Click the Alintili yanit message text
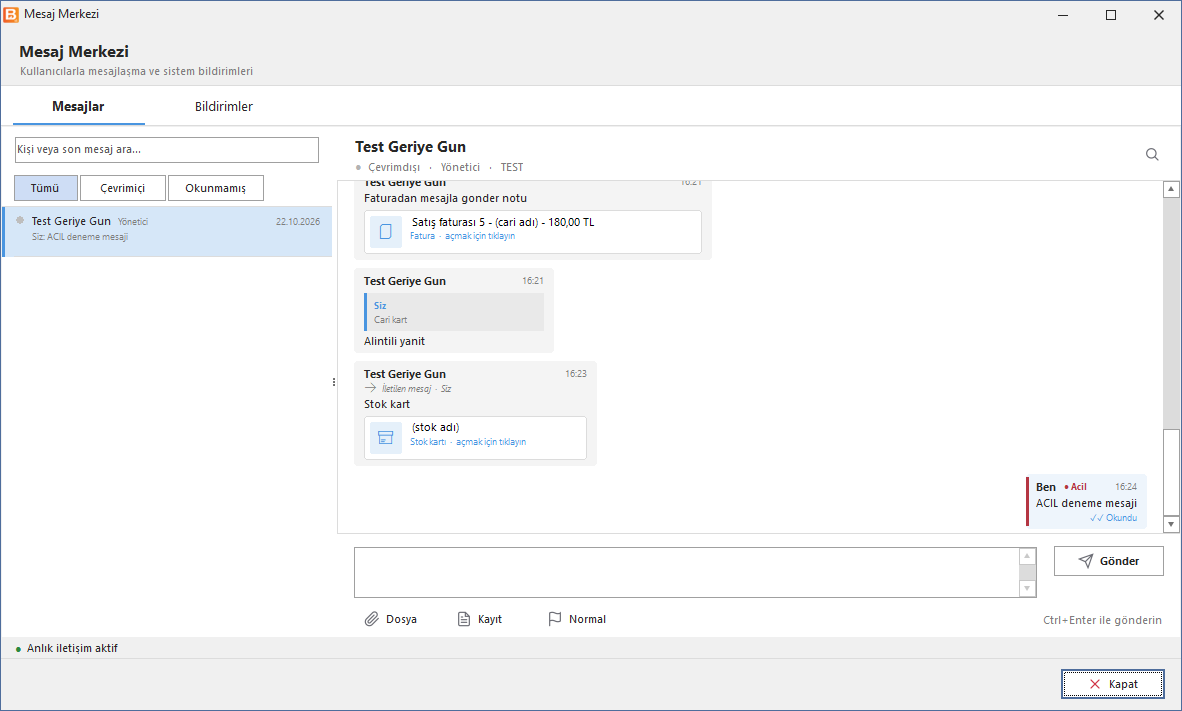Screen dimensions: 1182x711 click(394, 341)
